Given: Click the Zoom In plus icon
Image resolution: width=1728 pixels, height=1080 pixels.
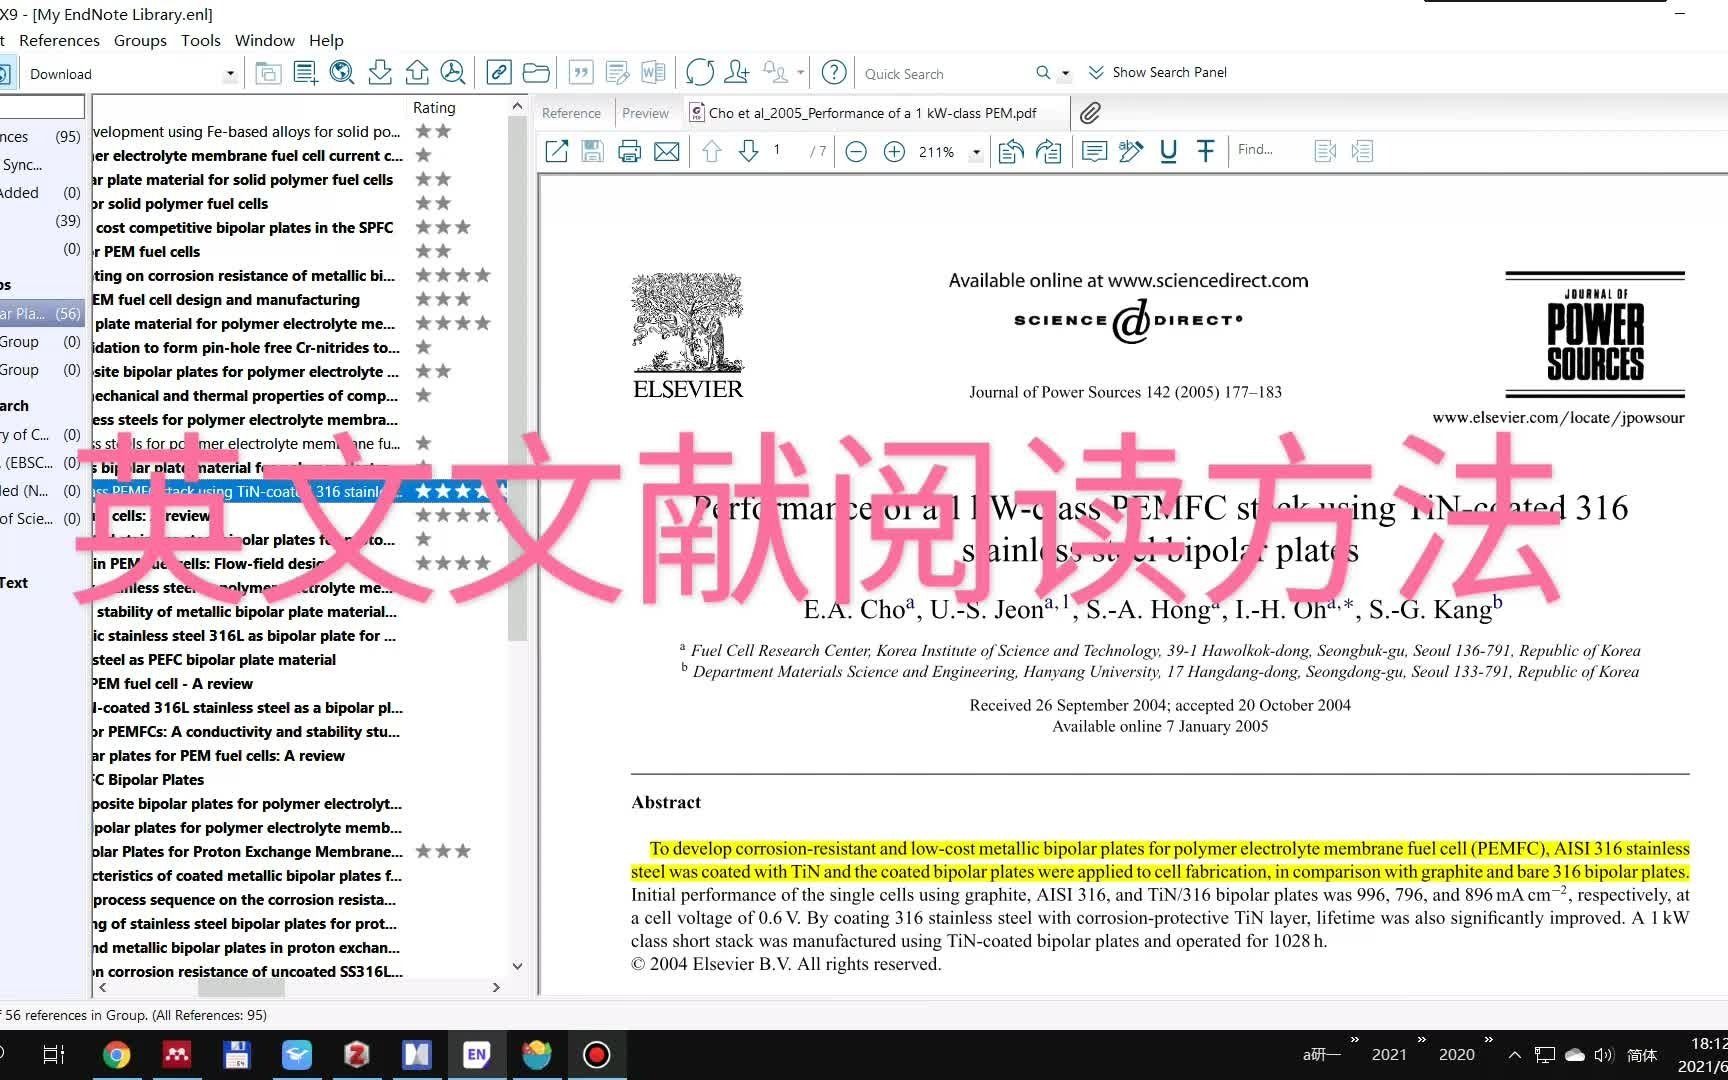Looking at the screenshot, I should tap(894, 152).
